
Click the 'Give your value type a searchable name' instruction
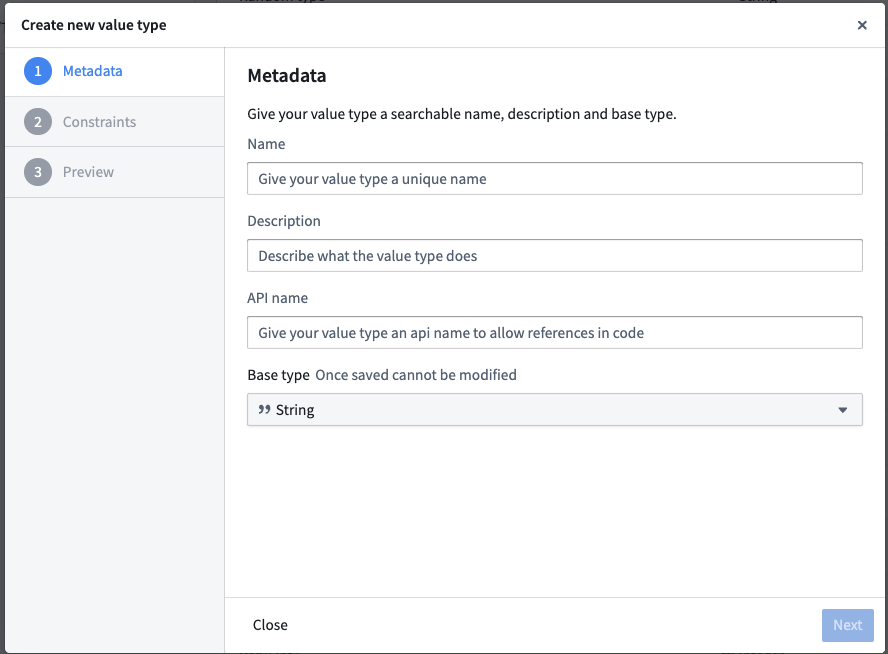point(462,114)
